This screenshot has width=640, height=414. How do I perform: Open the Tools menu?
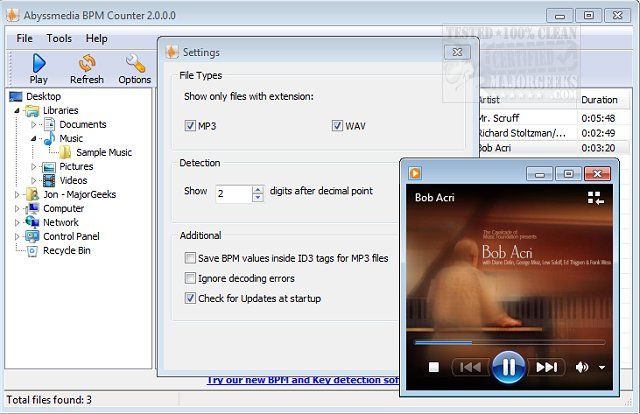tap(59, 38)
